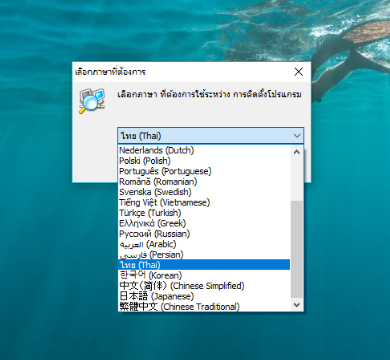Click the setup computer icon
The image size is (390, 360).
[x=92, y=101]
